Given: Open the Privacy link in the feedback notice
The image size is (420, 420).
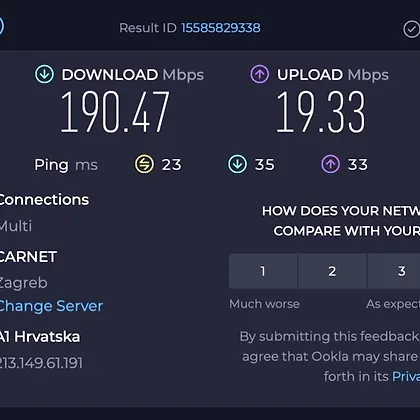Looking at the screenshot, I should coord(406,376).
